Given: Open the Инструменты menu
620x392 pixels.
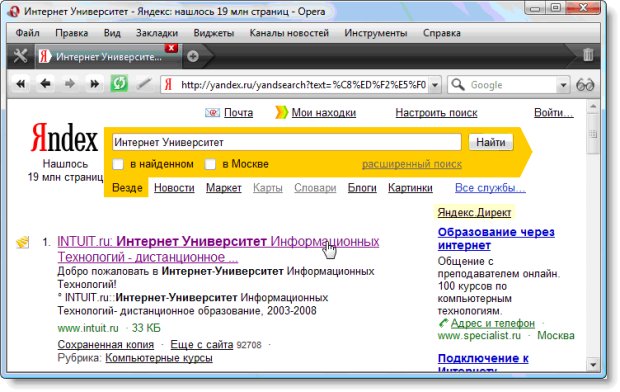Looking at the screenshot, I should click(x=376, y=33).
